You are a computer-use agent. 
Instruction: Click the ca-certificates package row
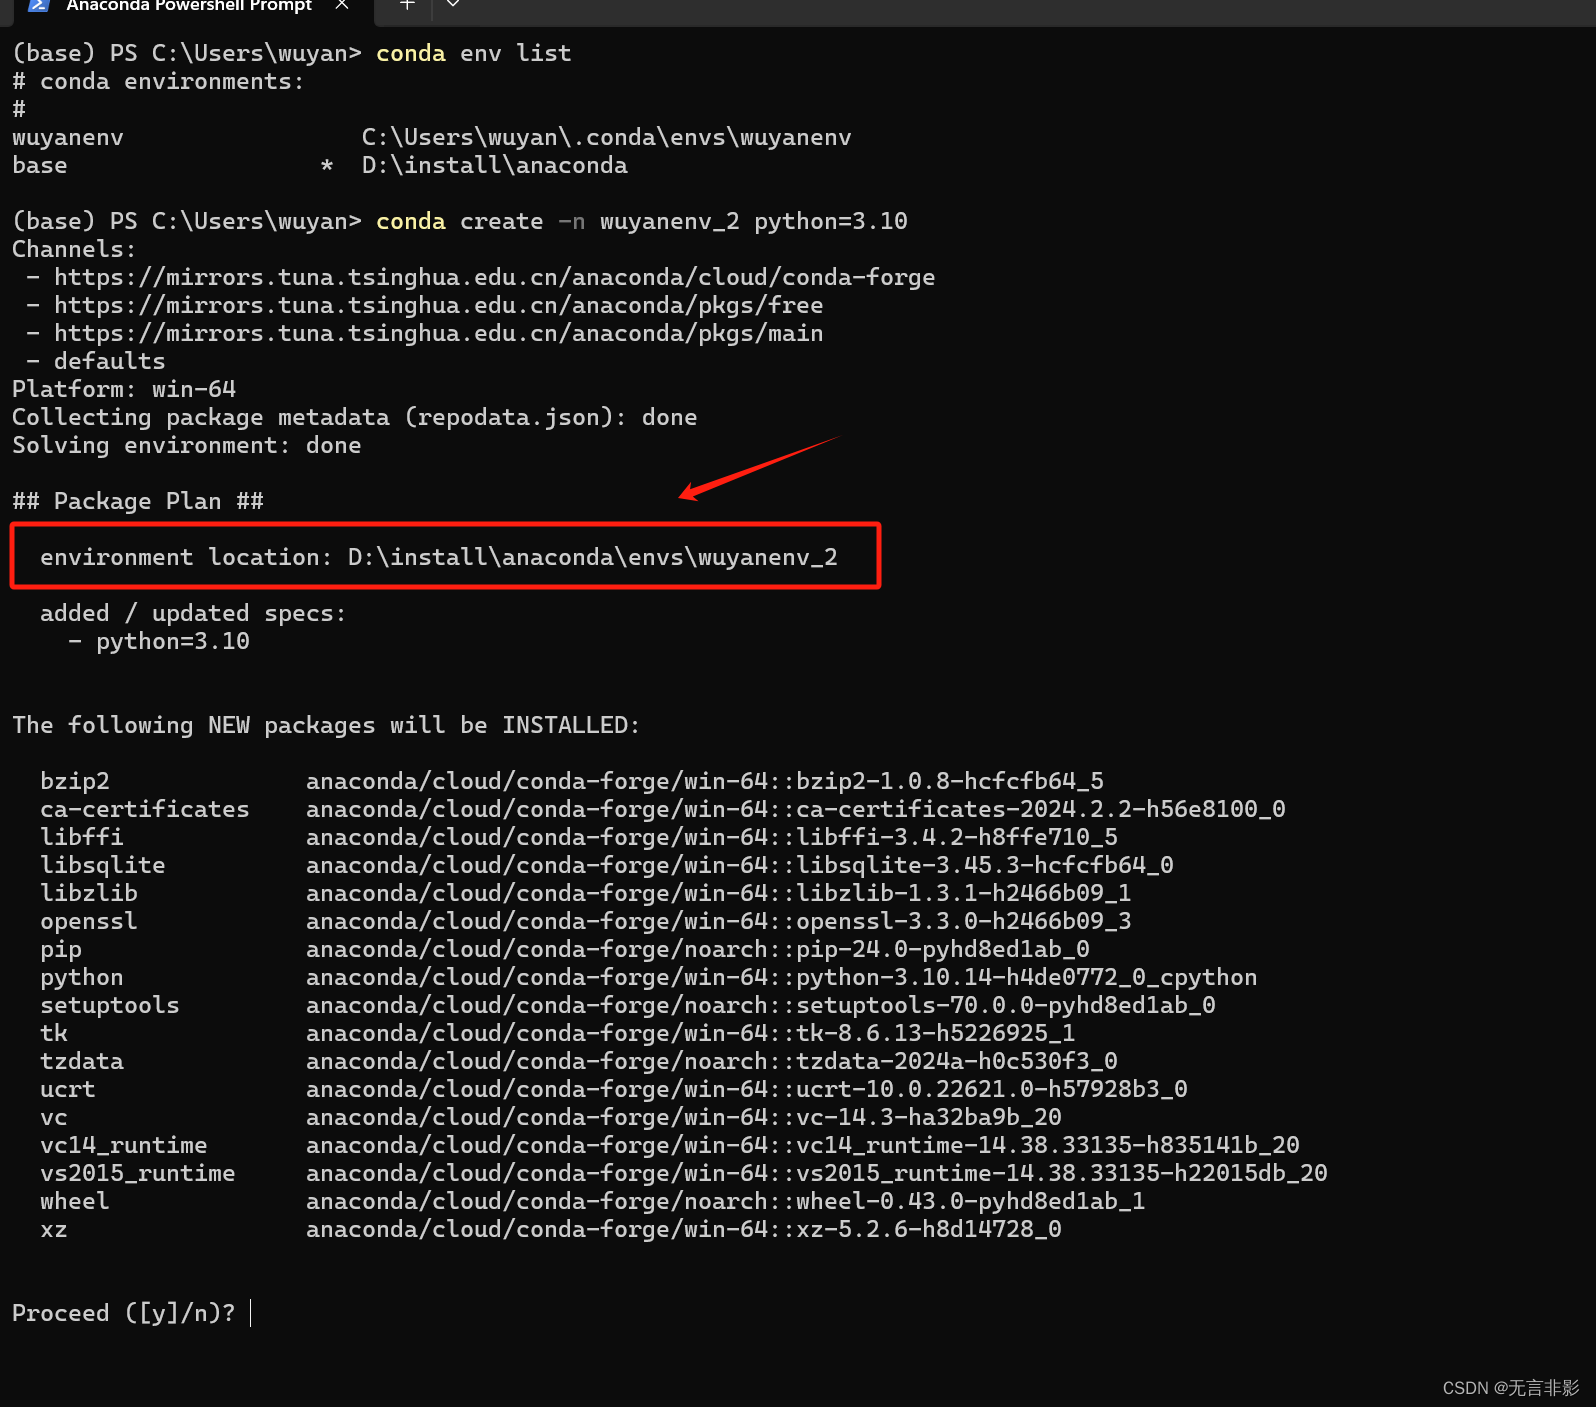[x=663, y=809]
